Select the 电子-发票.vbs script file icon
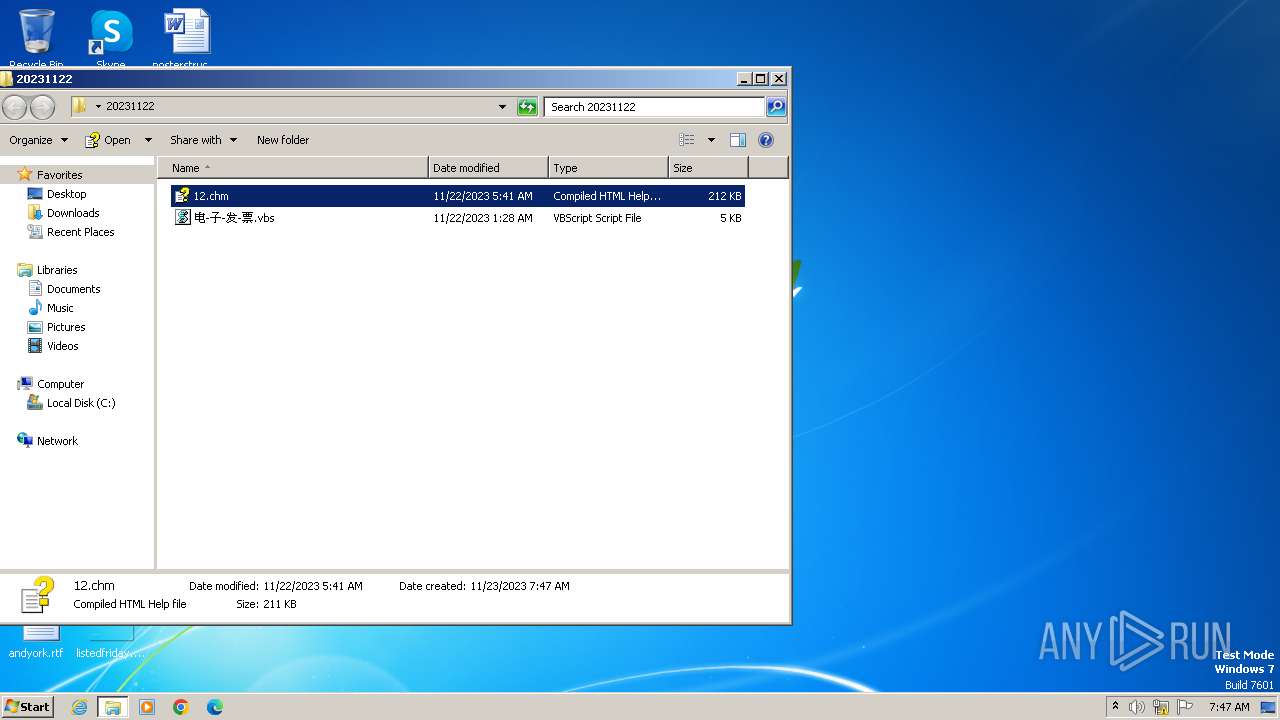The image size is (1280, 720). (183, 217)
